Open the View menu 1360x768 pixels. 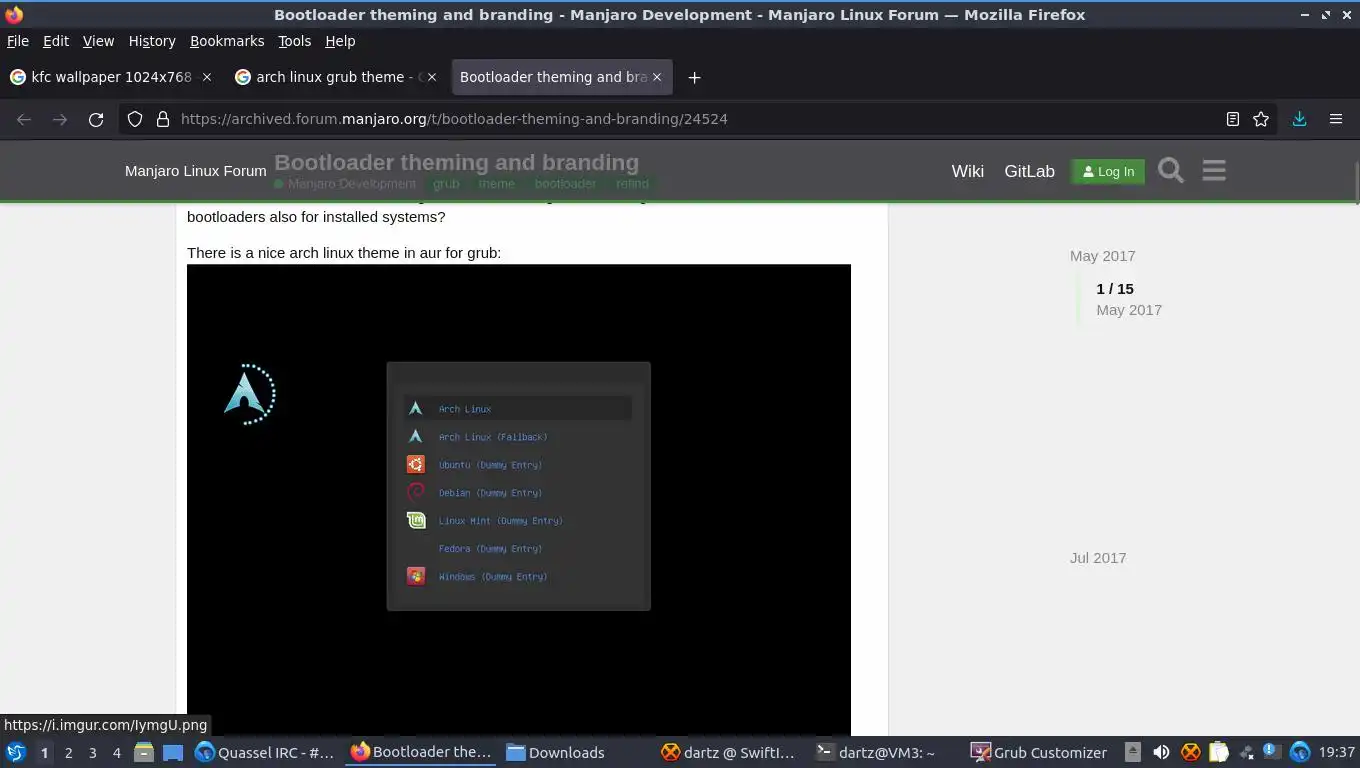point(98,41)
